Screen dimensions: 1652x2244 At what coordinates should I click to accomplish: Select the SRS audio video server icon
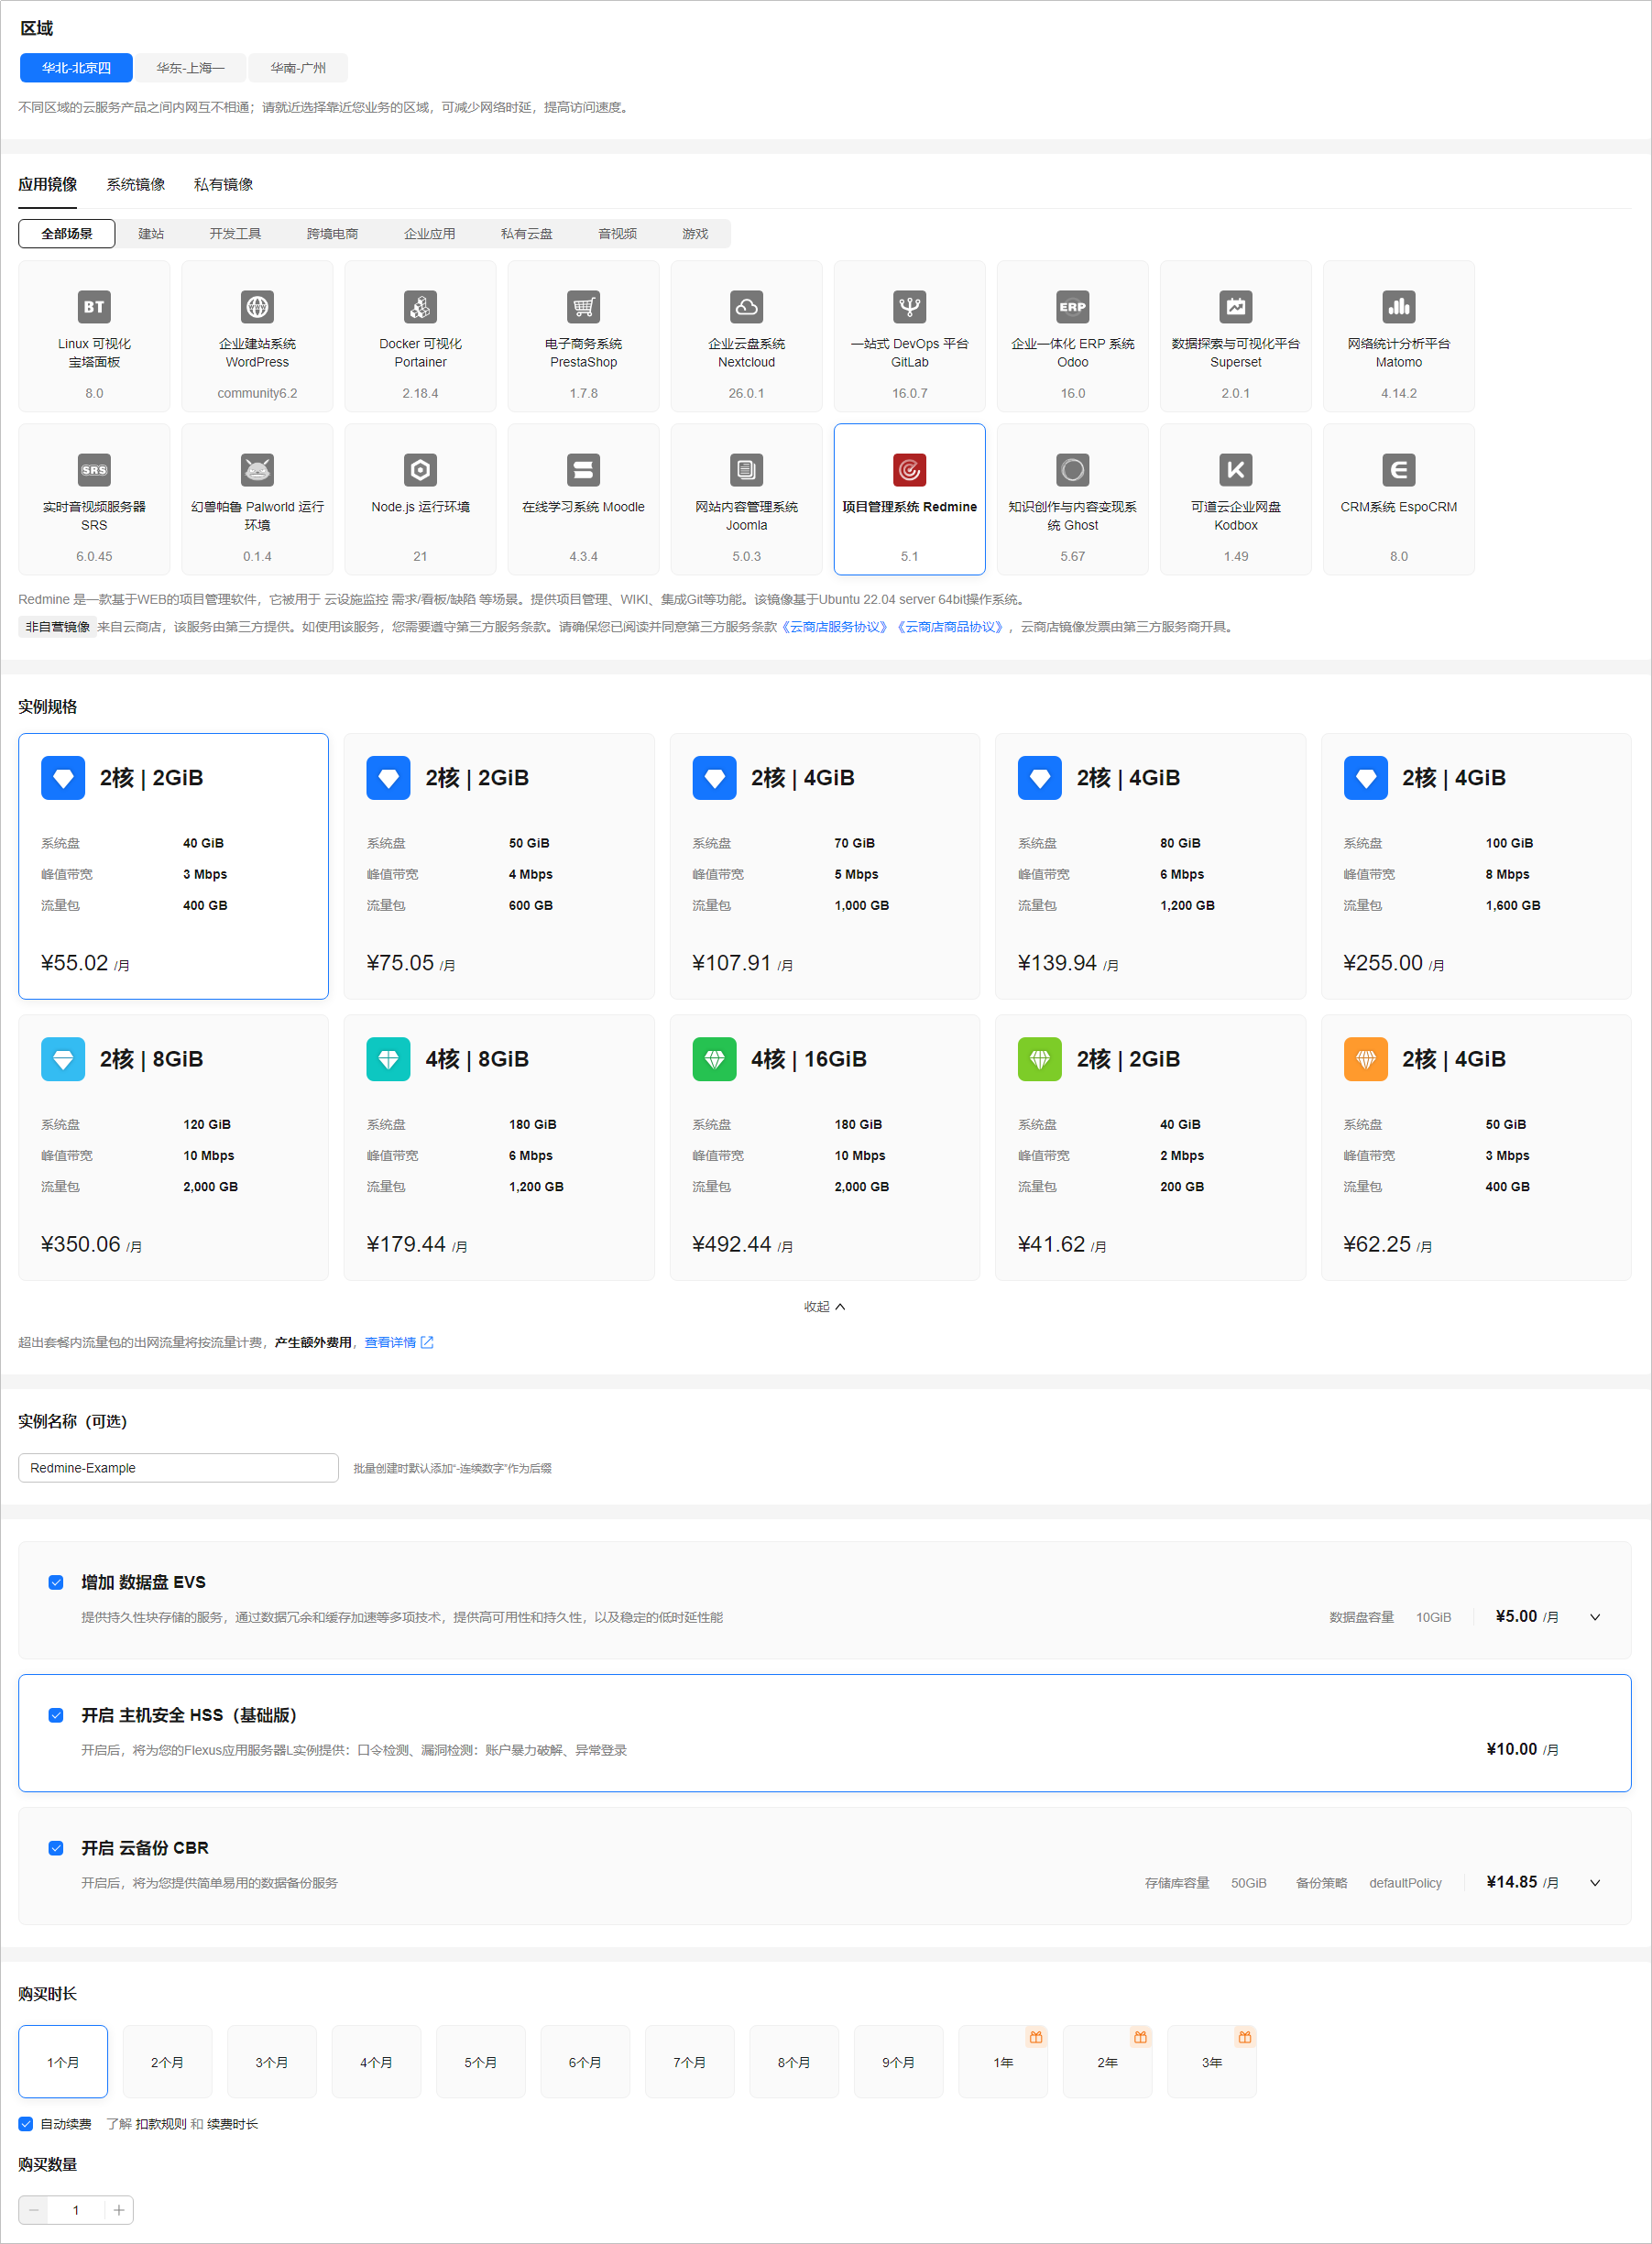pyautogui.click(x=94, y=470)
